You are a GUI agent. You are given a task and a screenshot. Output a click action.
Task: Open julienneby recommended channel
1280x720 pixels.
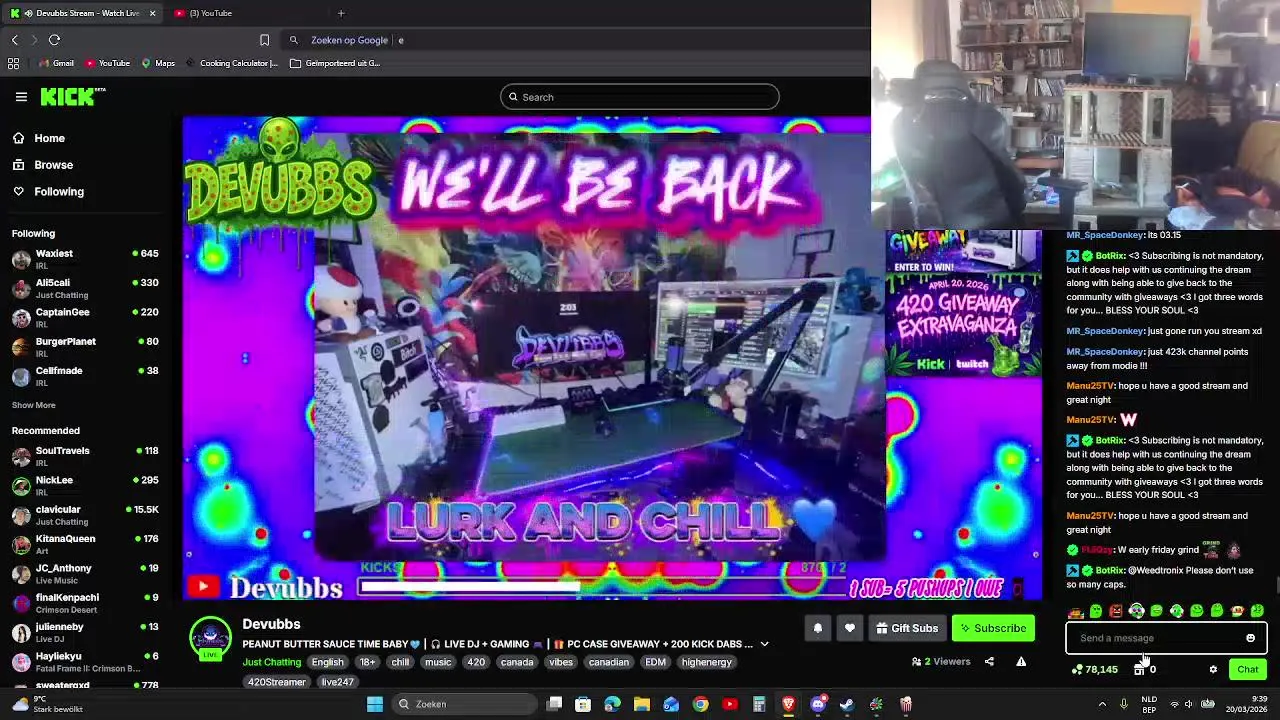tap(86, 632)
